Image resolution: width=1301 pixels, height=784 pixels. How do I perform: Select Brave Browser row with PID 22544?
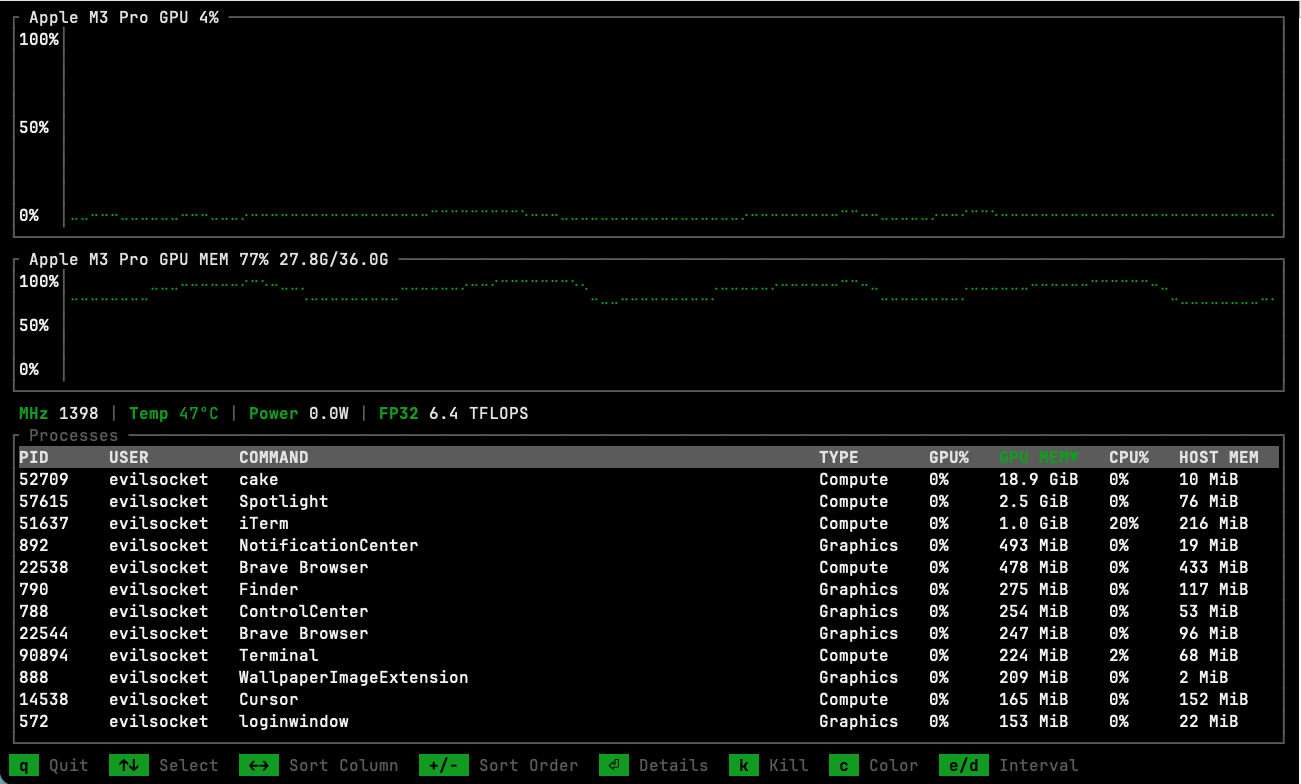(649, 633)
